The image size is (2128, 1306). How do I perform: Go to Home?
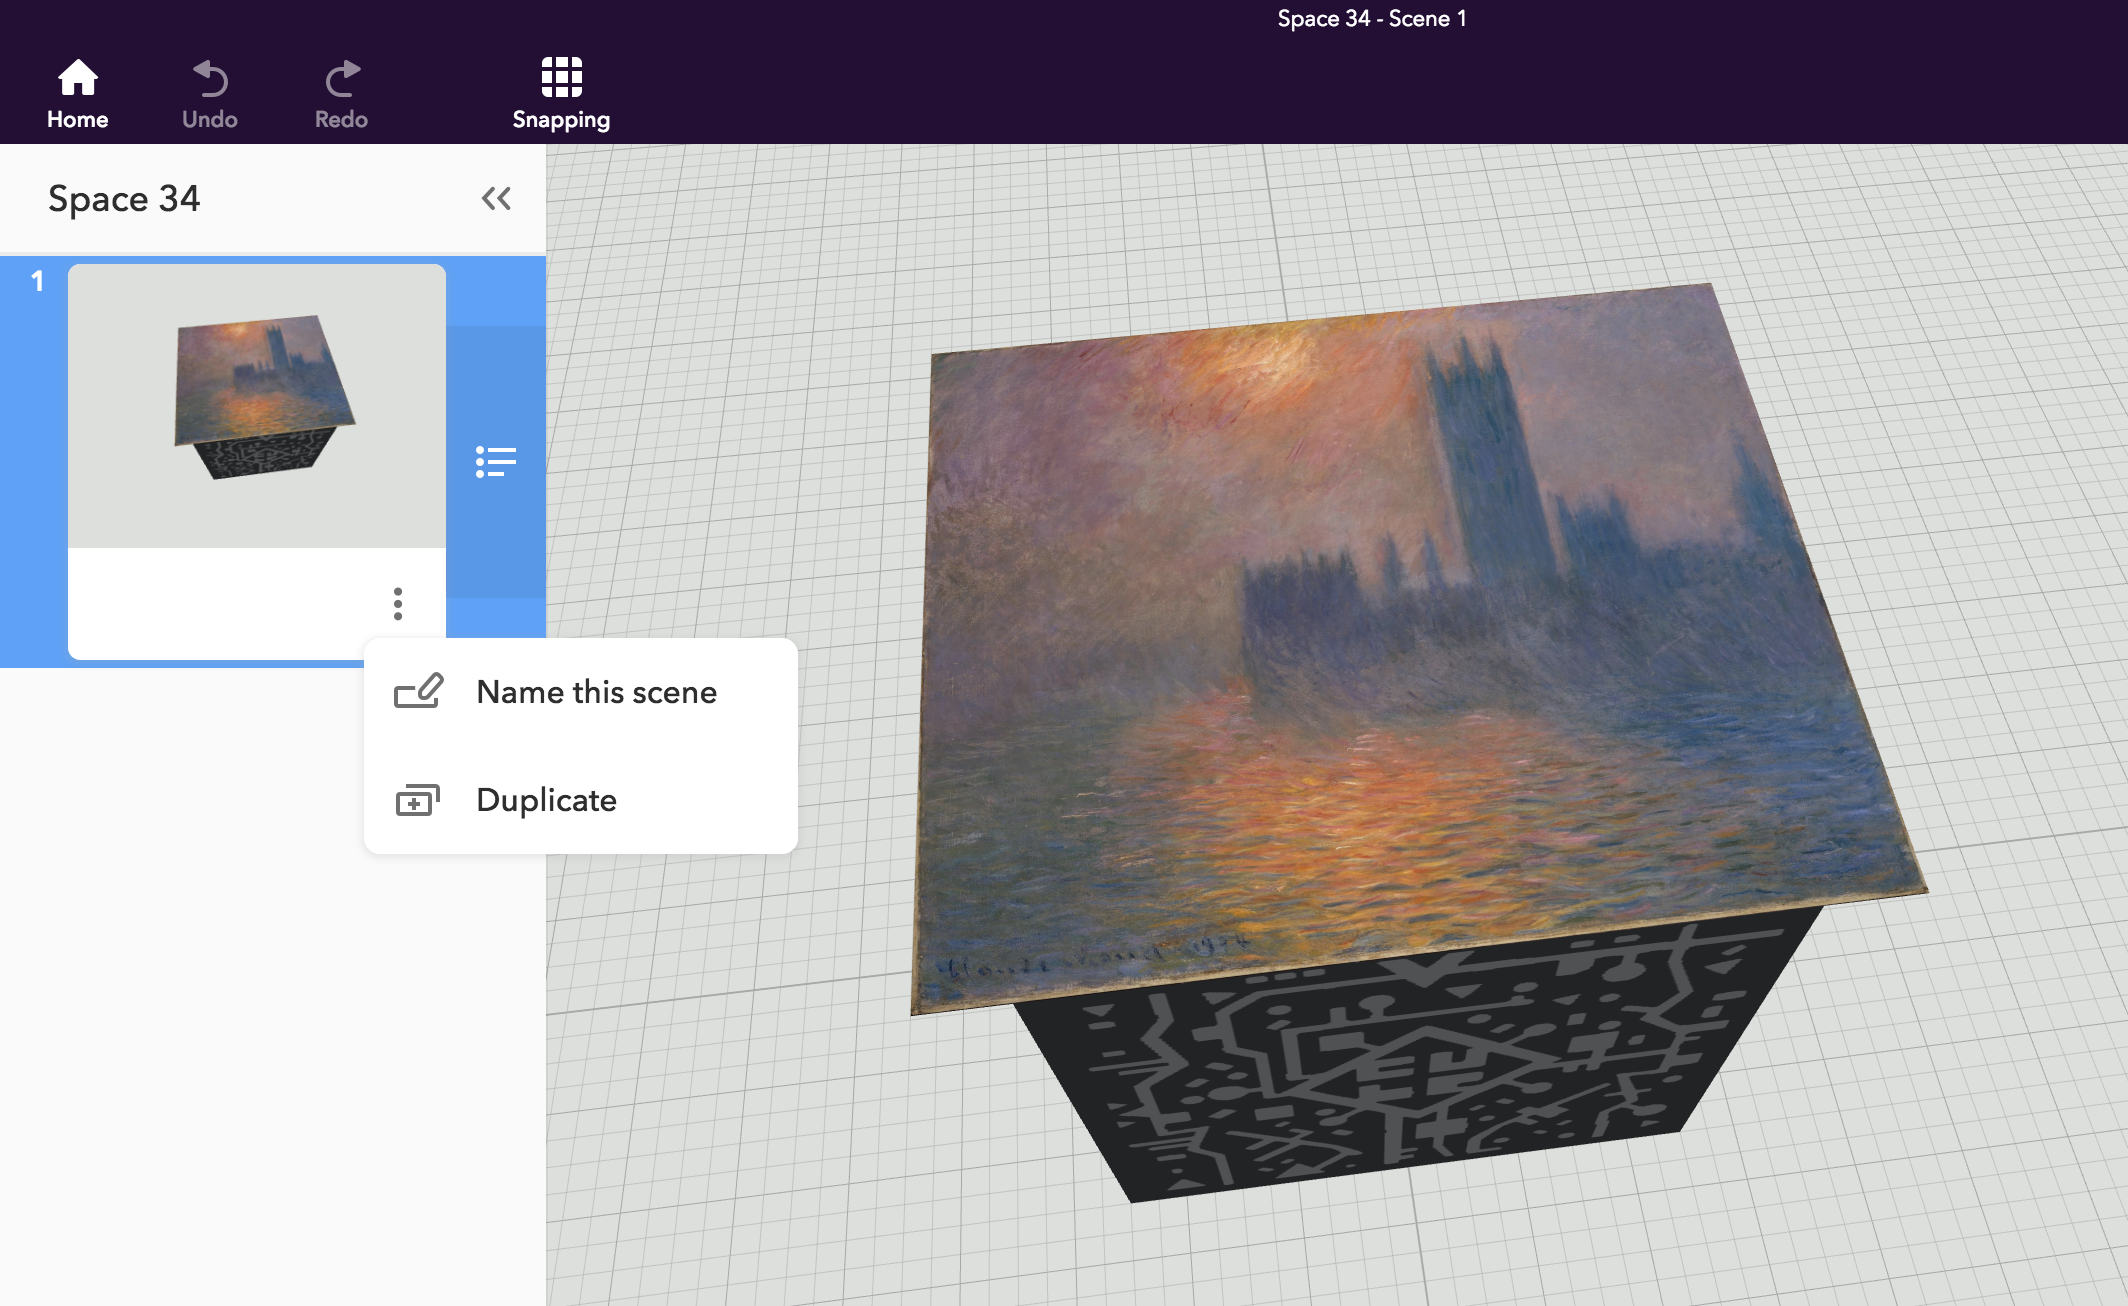click(77, 94)
